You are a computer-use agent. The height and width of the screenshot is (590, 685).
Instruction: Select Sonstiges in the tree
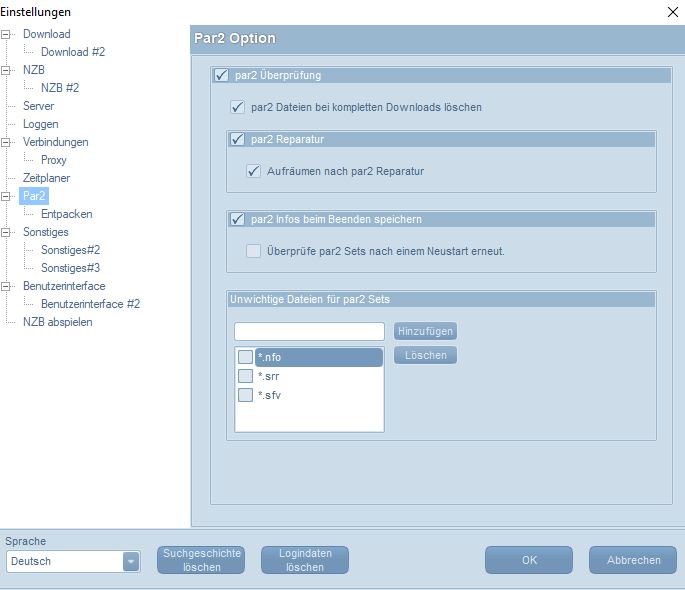coord(45,232)
